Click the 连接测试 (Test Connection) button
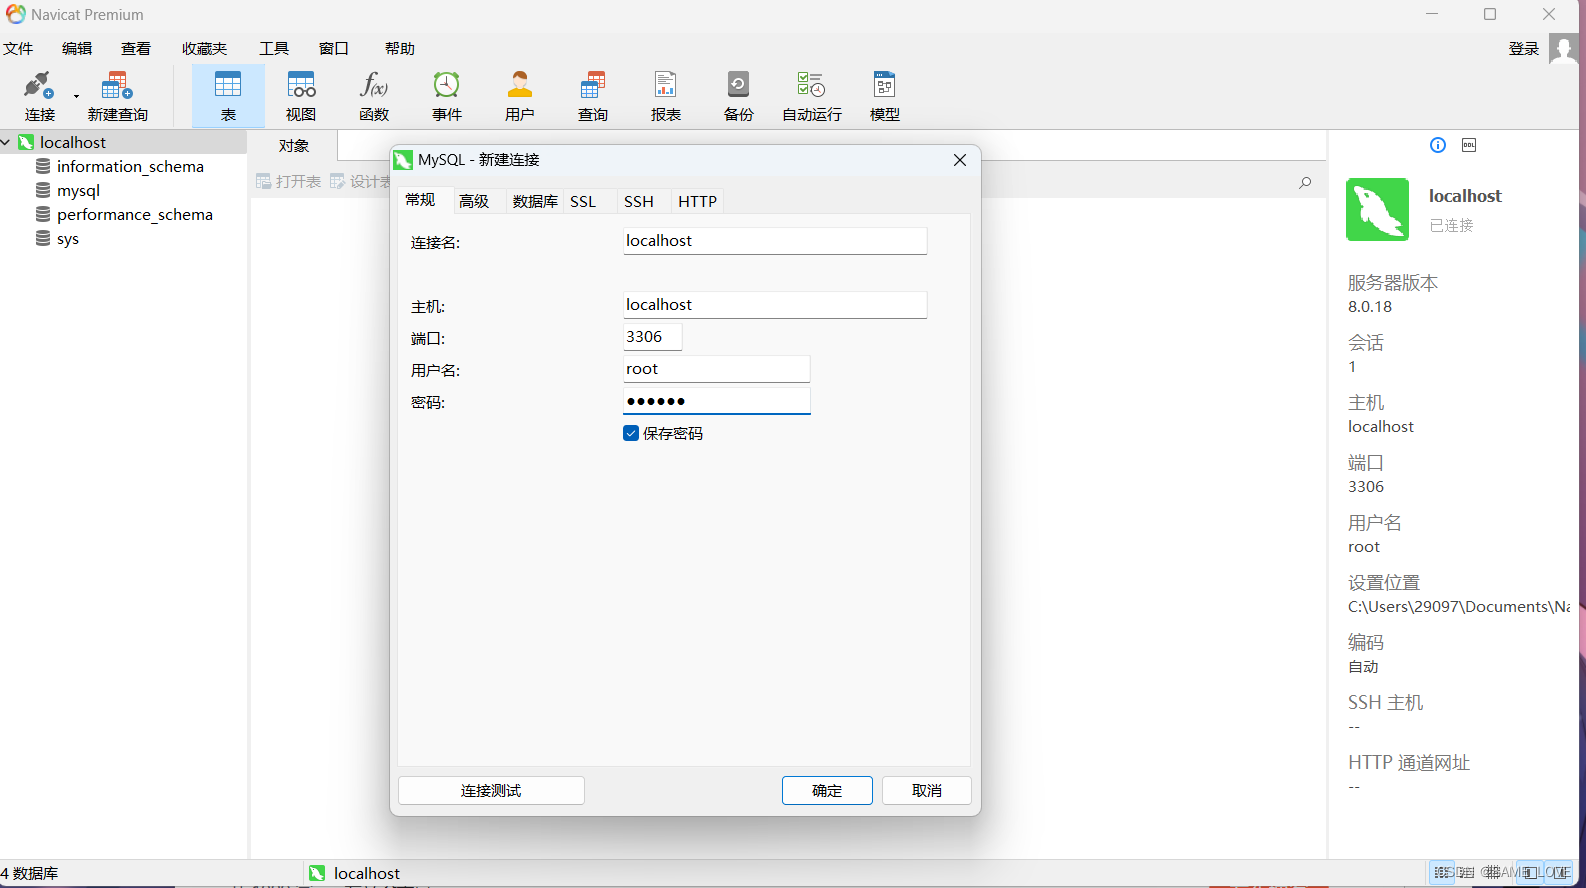 pos(491,790)
